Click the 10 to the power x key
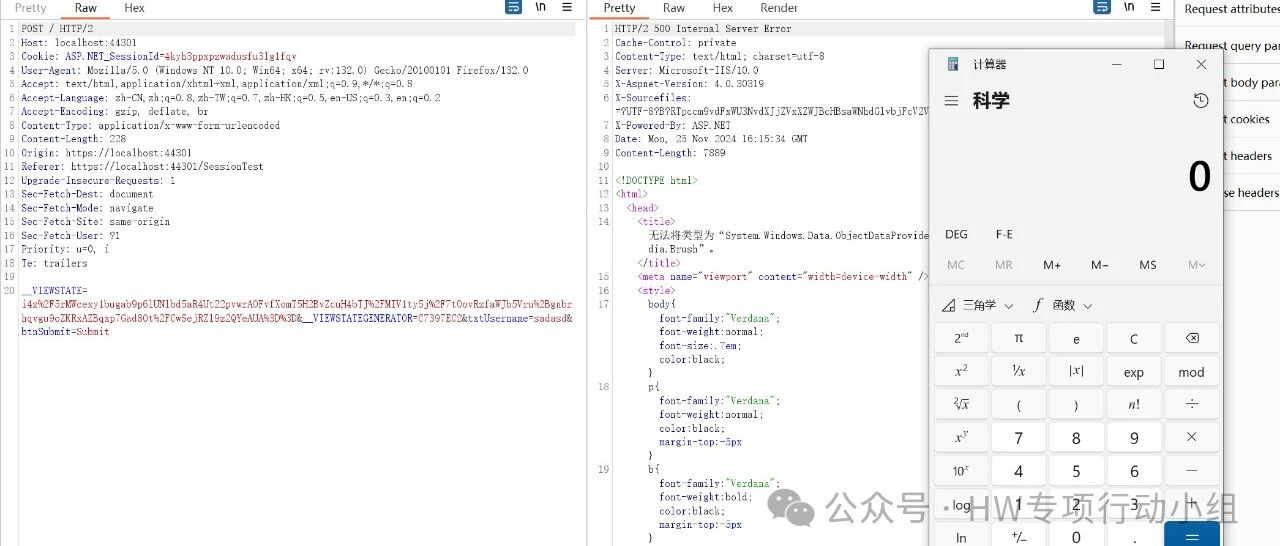The height and width of the screenshot is (546, 1280). point(961,471)
